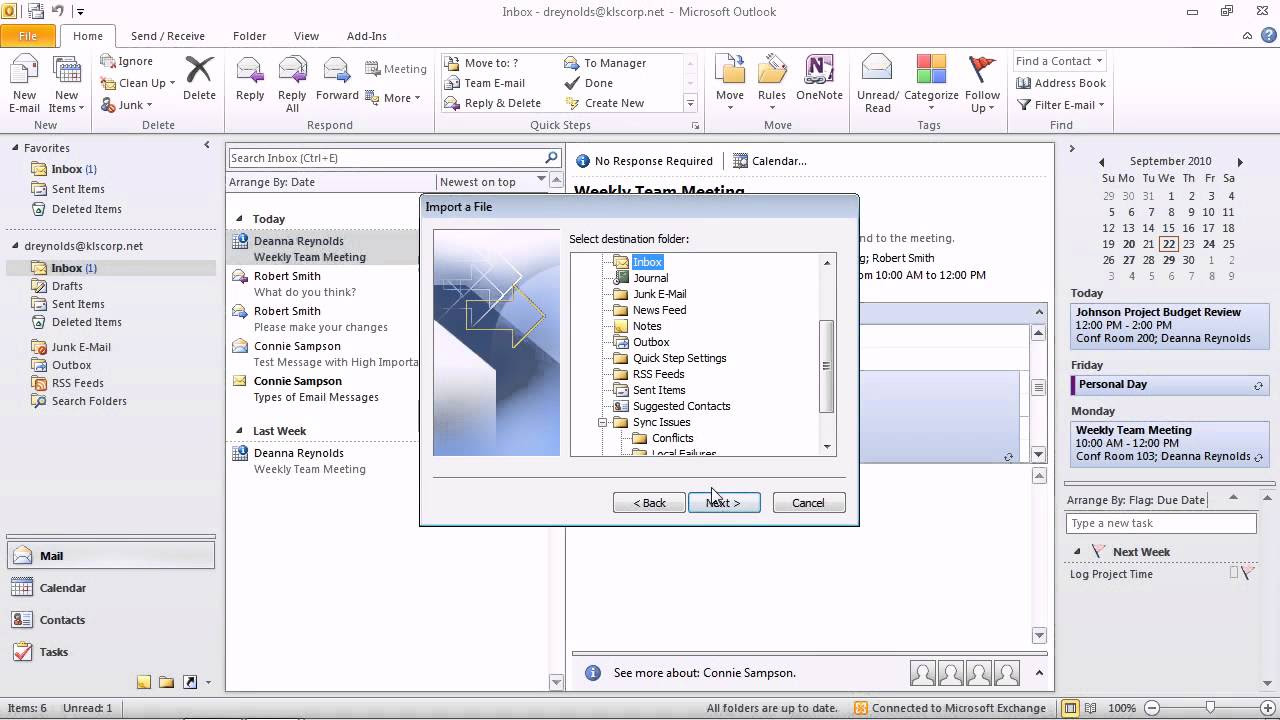1280x720 pixels.
Task: Open Contacts navigation button
Action: click(110, 620)
